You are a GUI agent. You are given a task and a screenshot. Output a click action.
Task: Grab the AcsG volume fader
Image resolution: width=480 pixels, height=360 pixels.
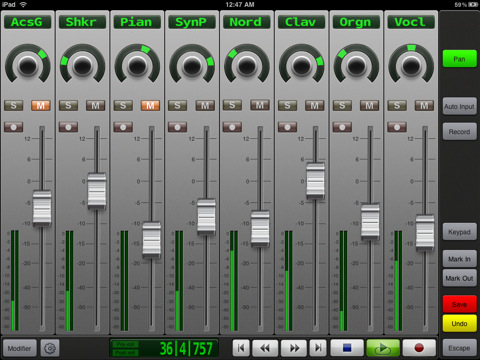click(42, 208)
